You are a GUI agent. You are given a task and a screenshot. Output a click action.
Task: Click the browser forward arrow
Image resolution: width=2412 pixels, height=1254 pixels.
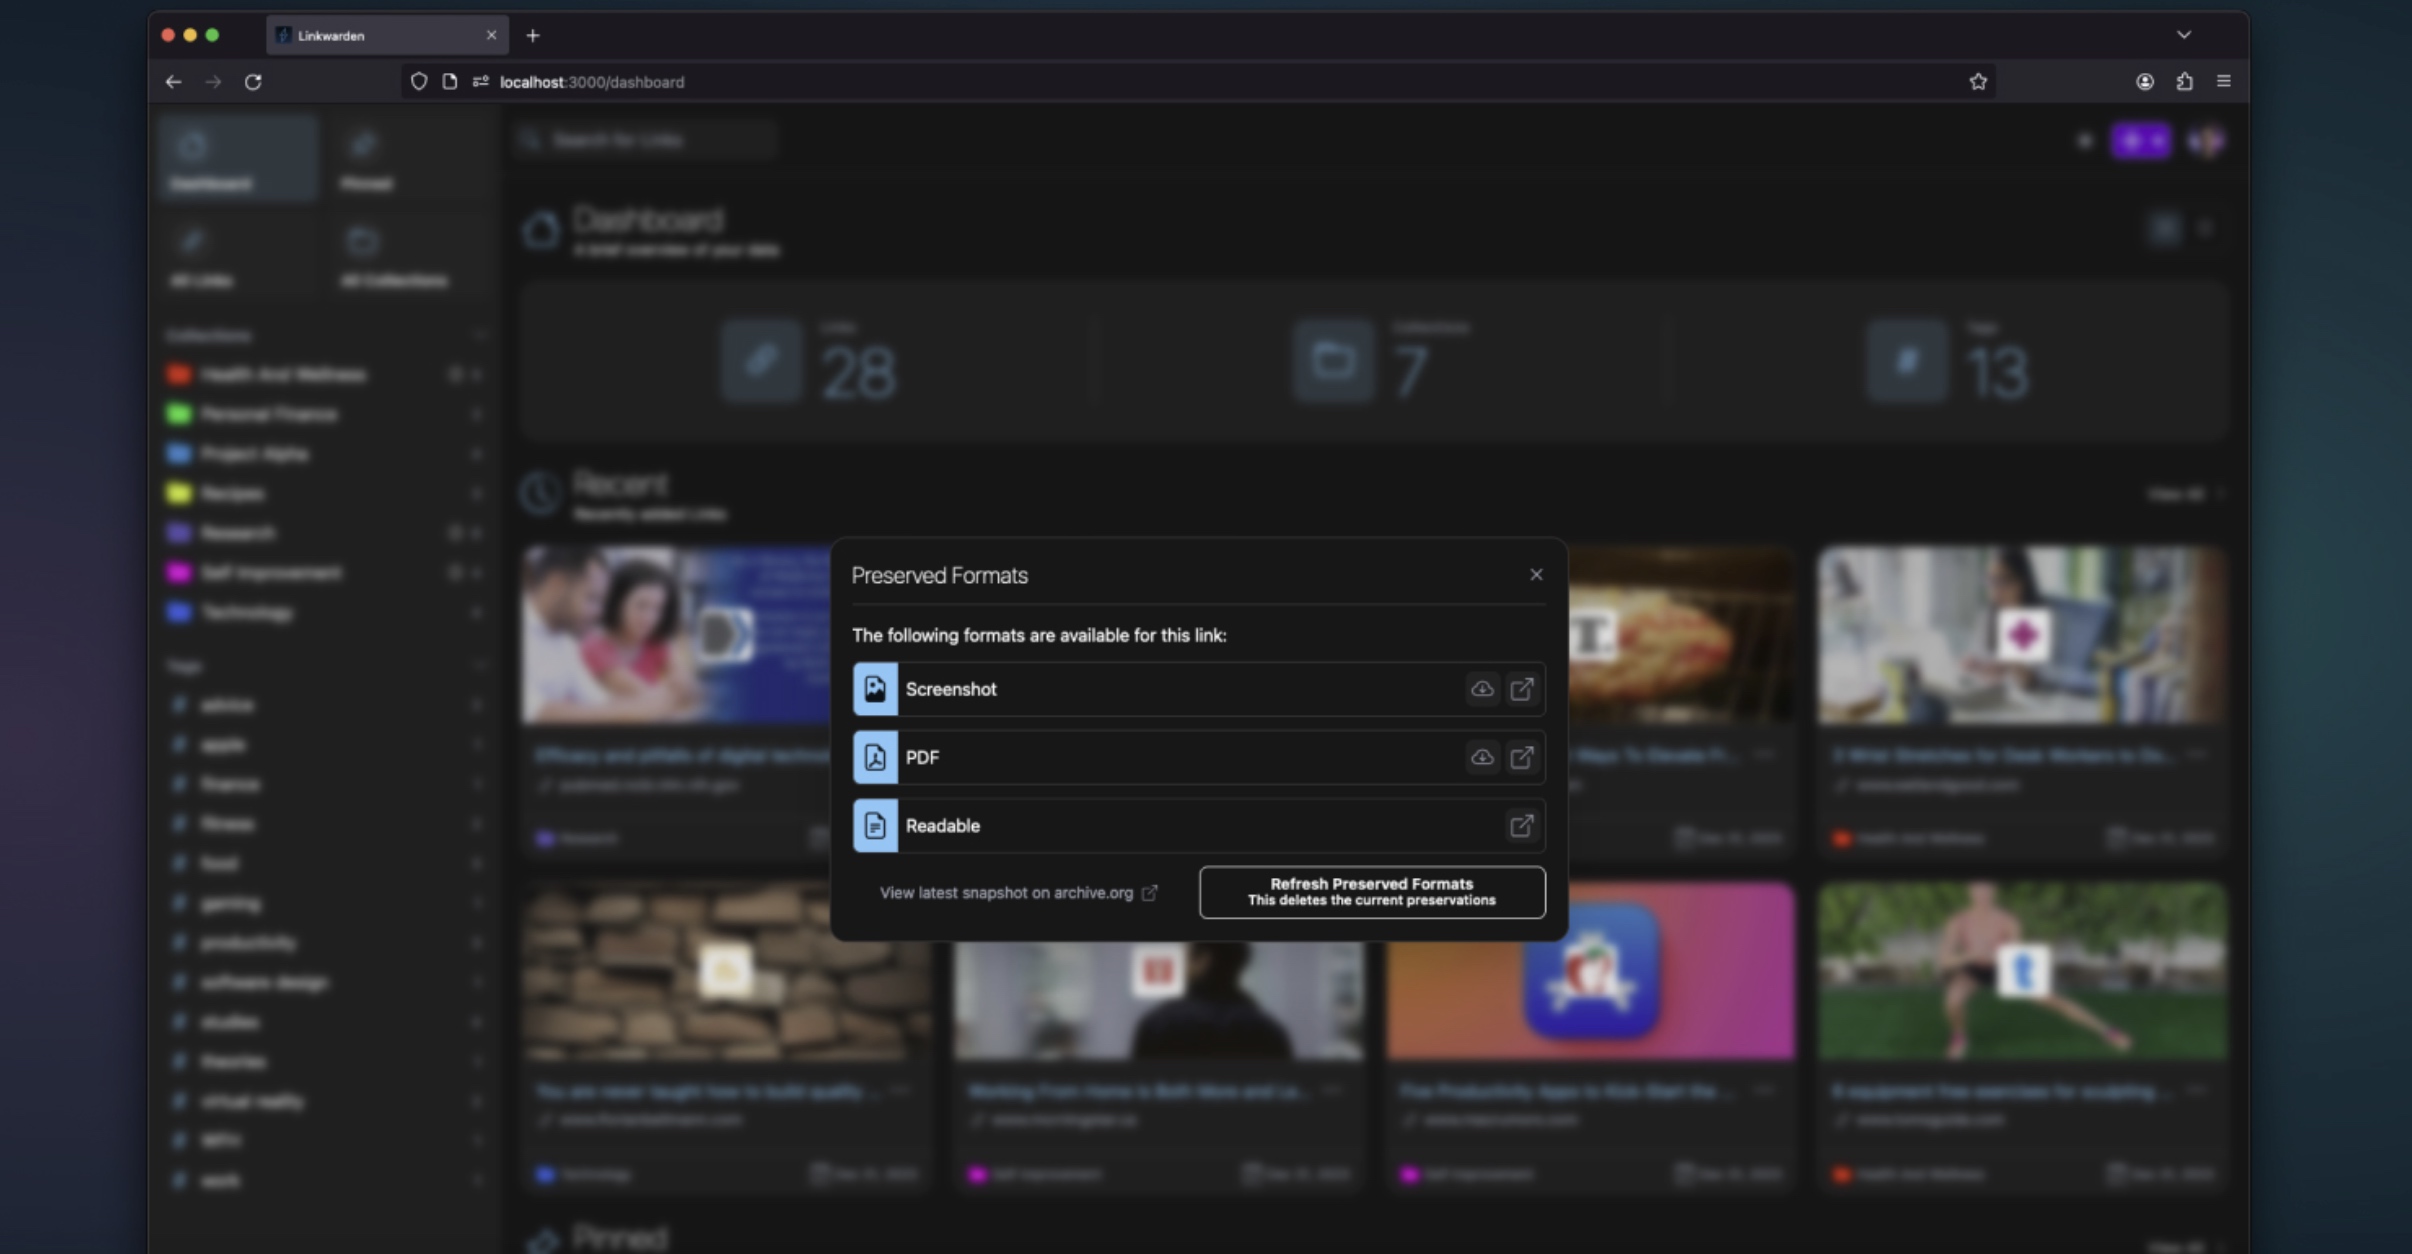point(213,82)
